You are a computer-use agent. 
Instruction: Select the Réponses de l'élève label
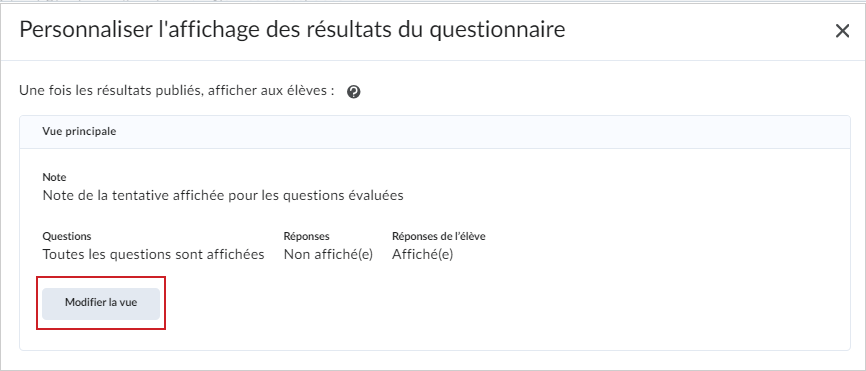(439, 236)
